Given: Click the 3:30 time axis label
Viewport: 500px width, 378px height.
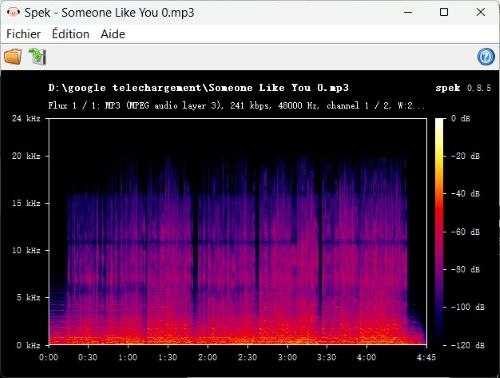Looking at the screenshot, I should click(x=327, y=357).
